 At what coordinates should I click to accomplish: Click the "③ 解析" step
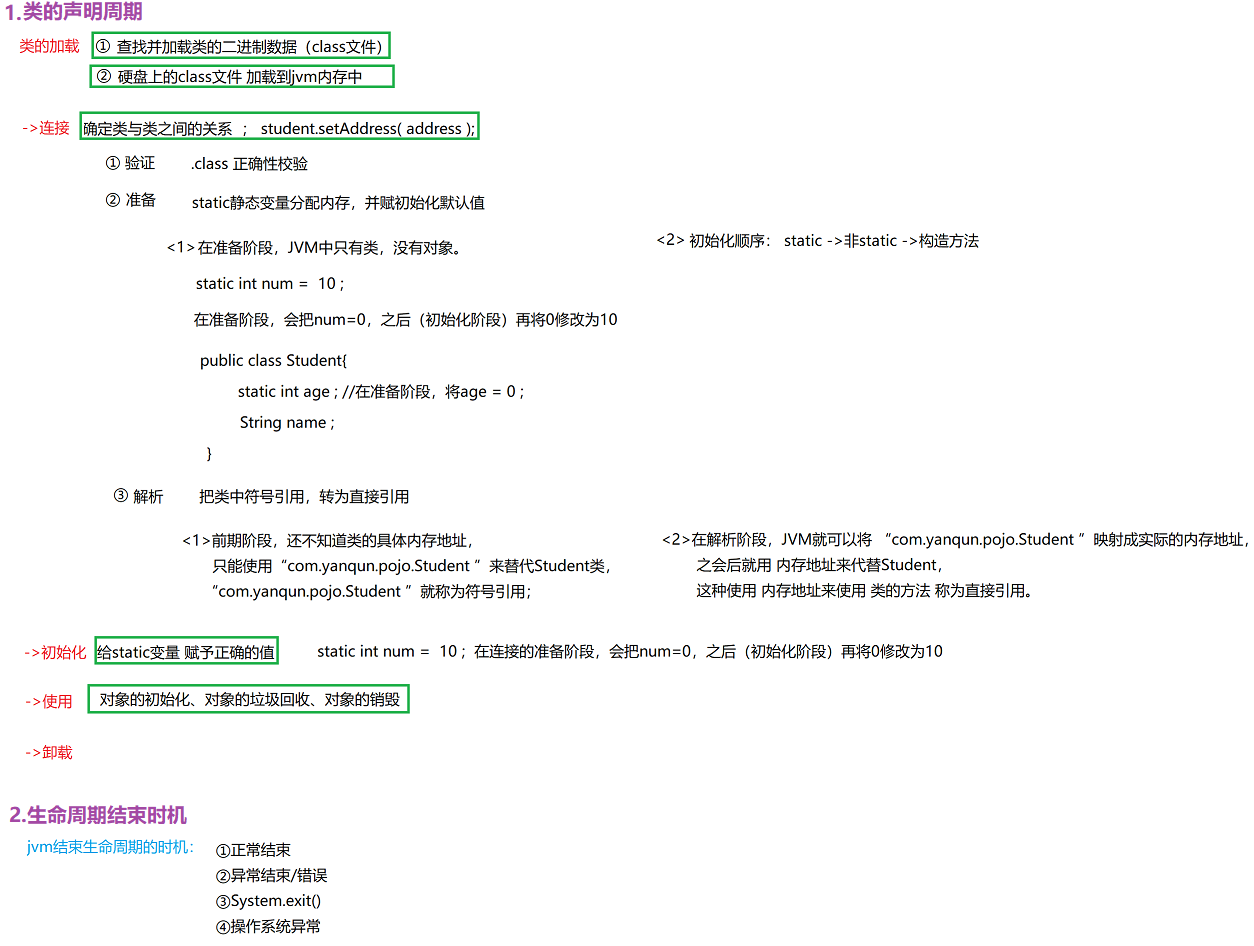click(x=138, y=496)
